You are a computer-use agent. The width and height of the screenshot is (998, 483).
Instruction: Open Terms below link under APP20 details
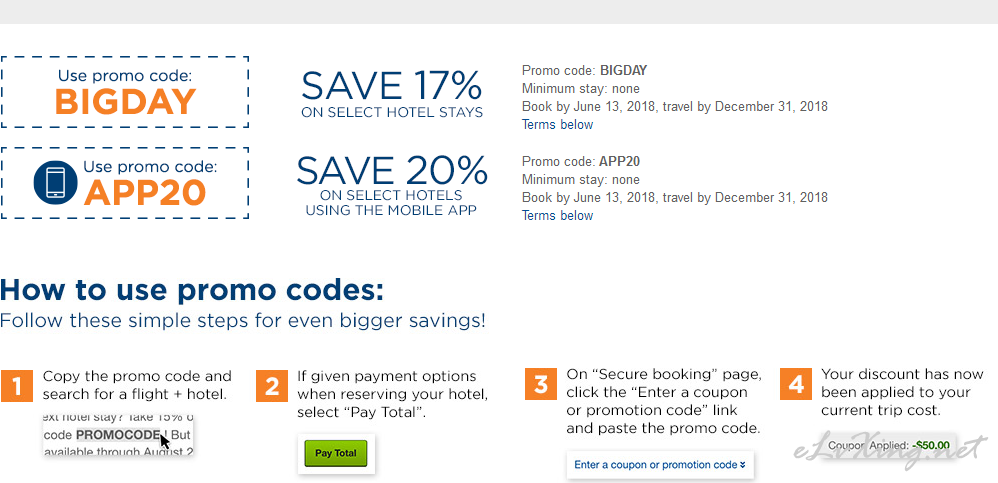557,216
